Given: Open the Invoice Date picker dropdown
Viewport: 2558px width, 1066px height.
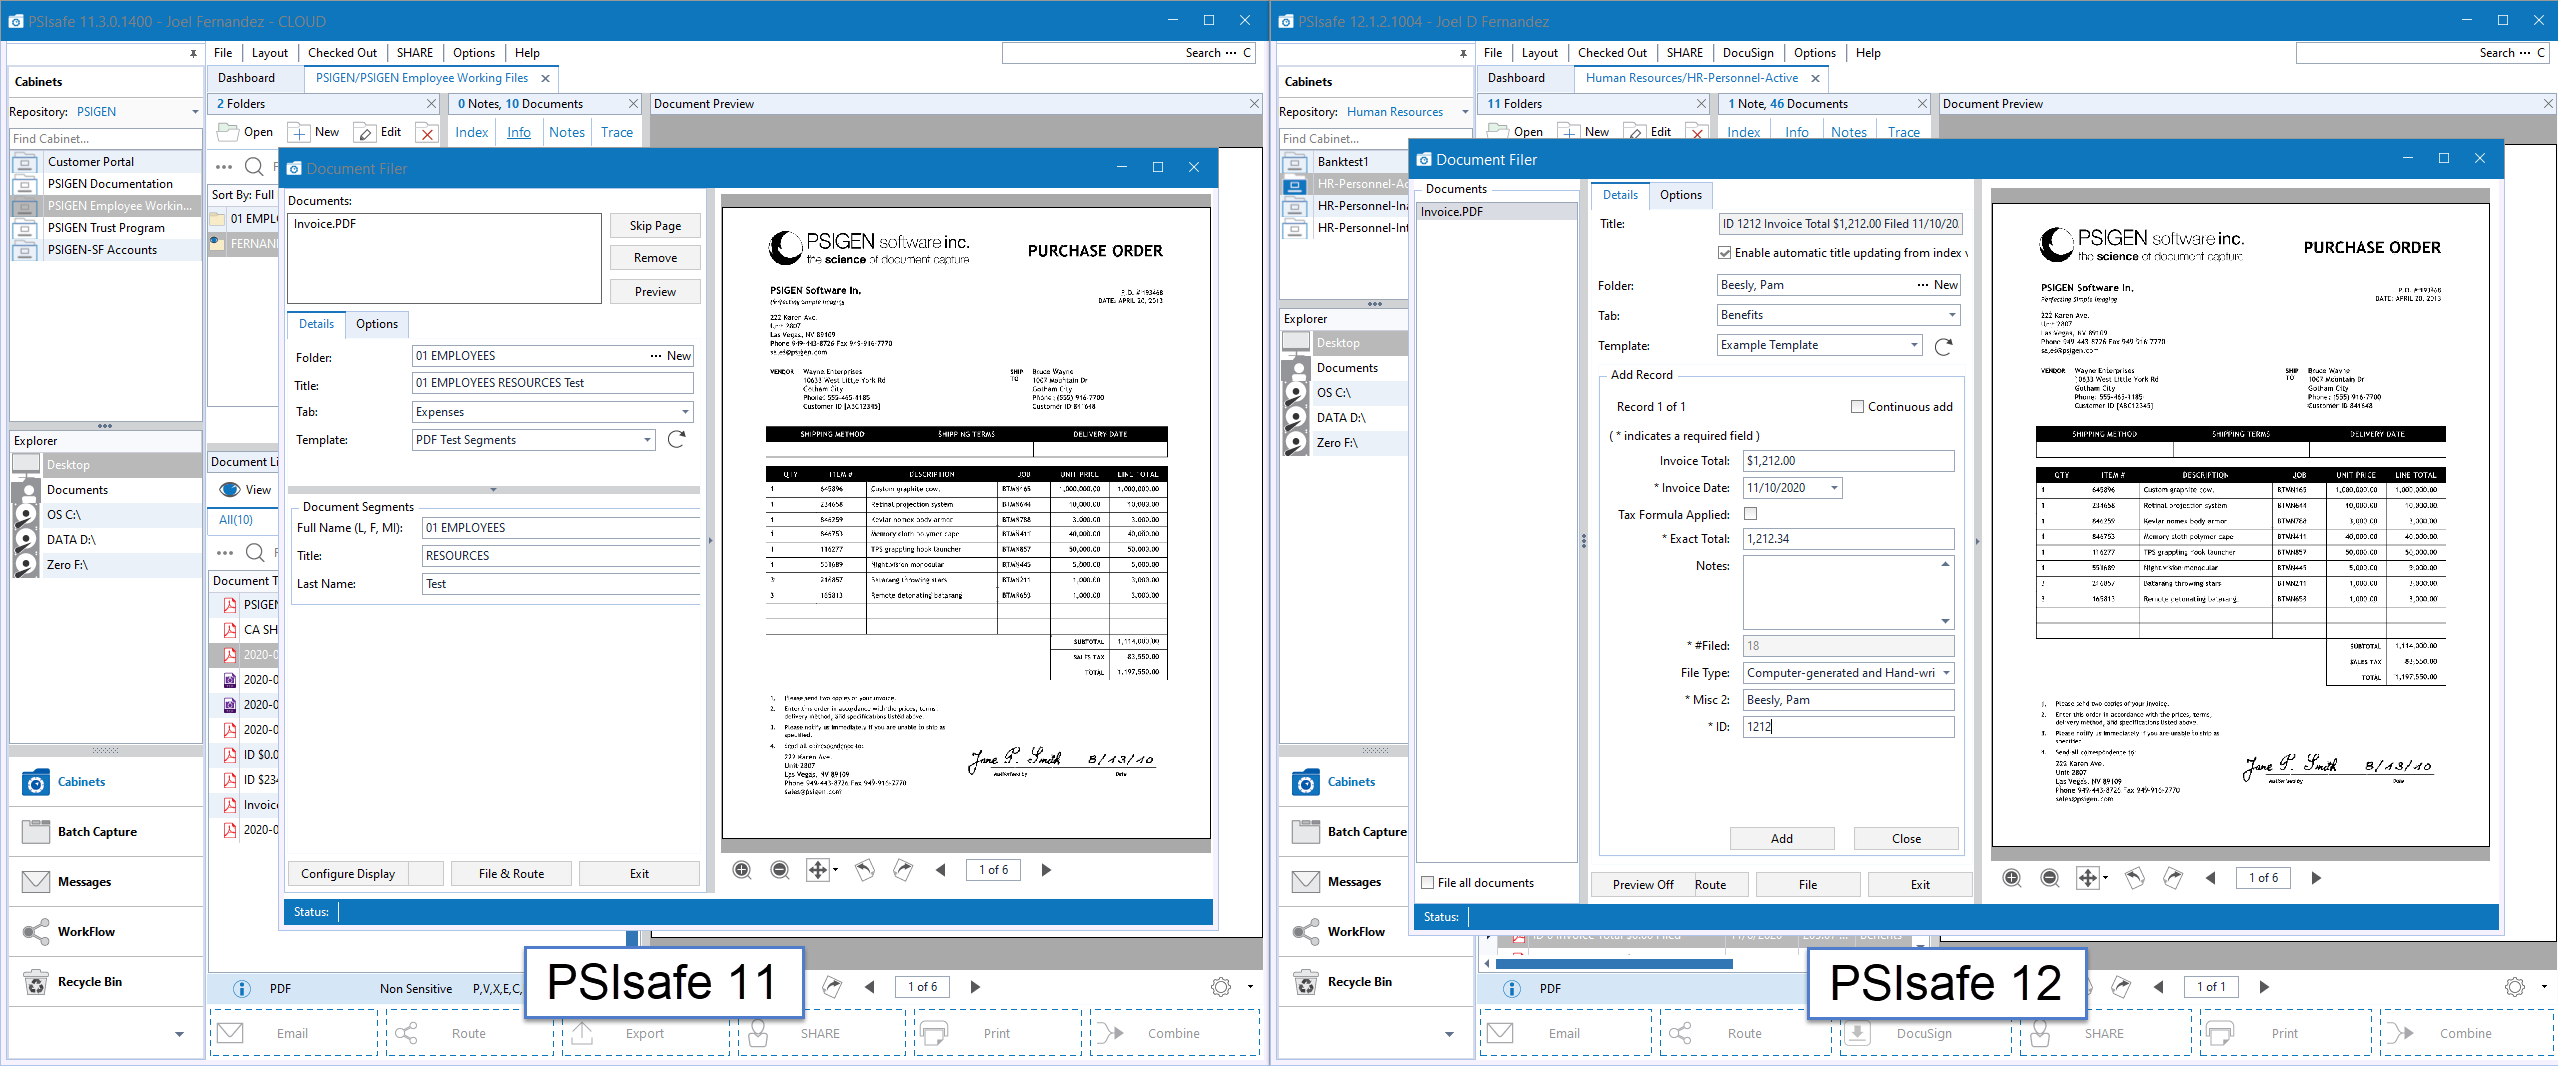Looking at the screenshot, I should pos(1834,488).
